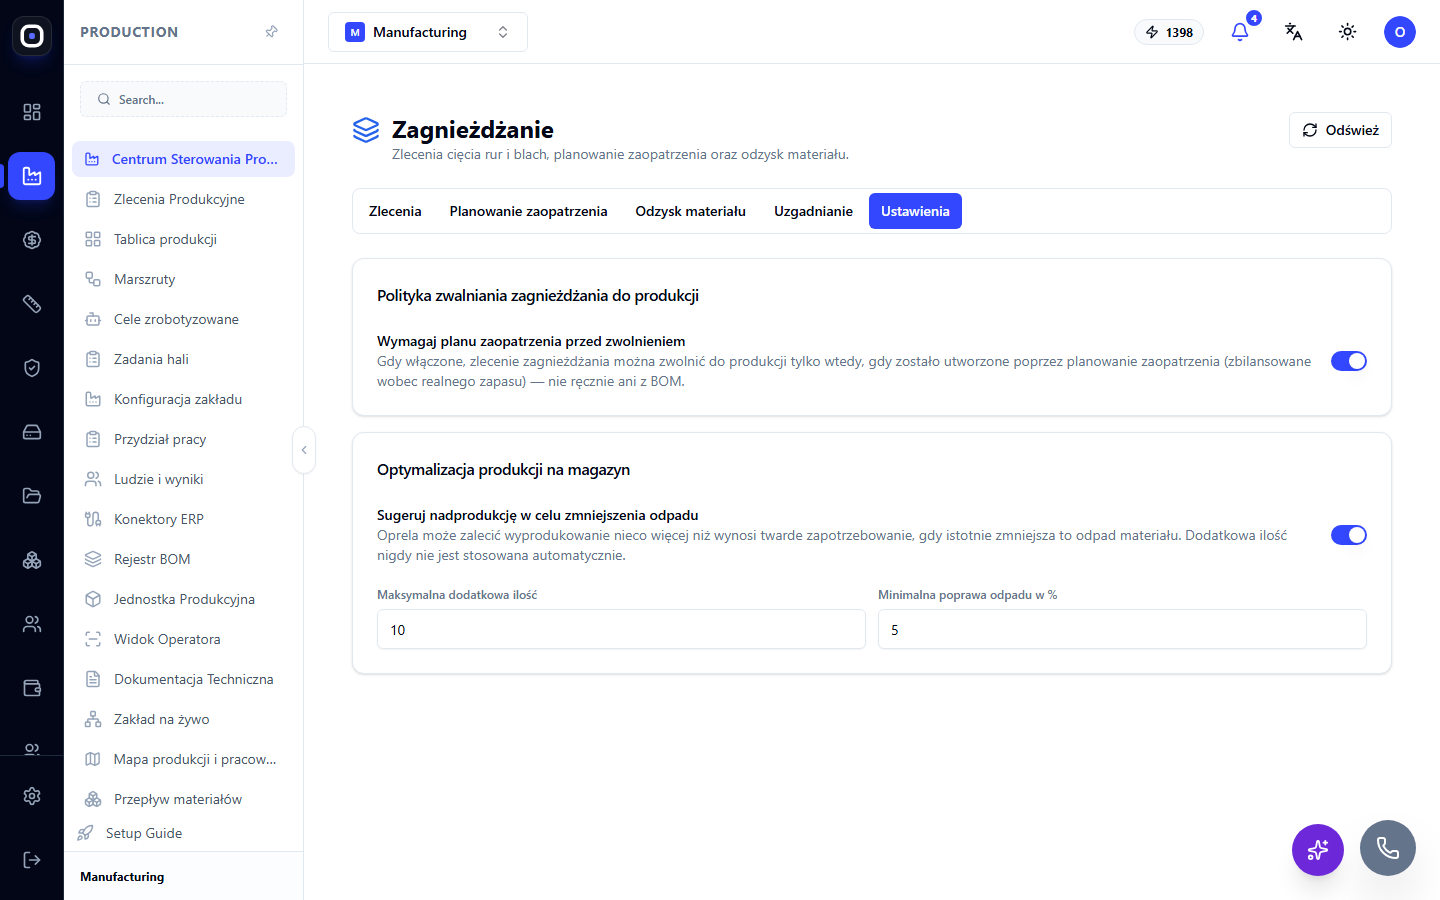Open the AI assistant sparkle button
1440x900 pixels.
point(1318,850)
